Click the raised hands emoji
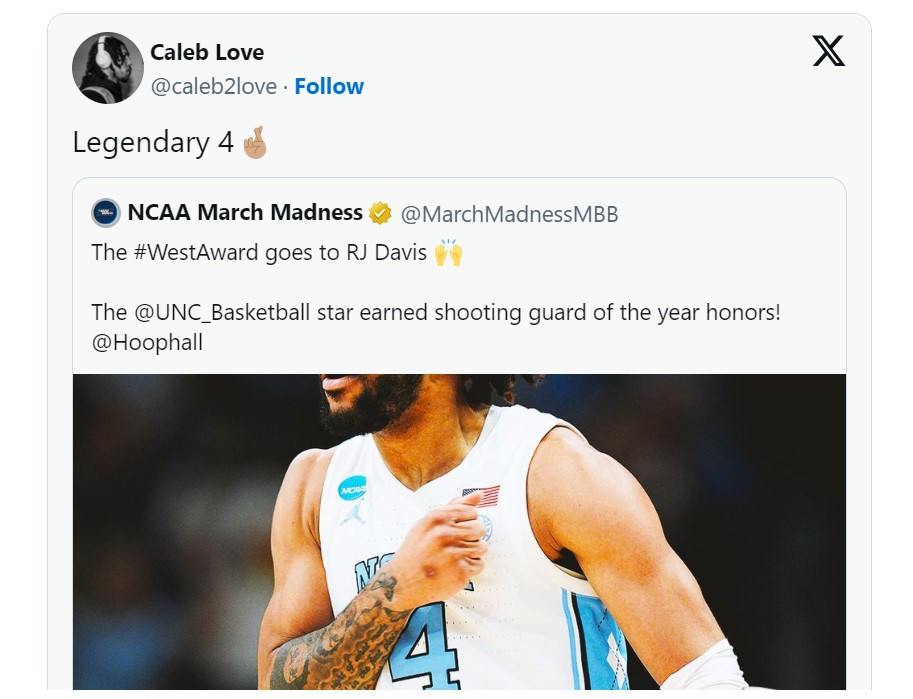Screen dimensions: 913x699 [x=449, y=253]
